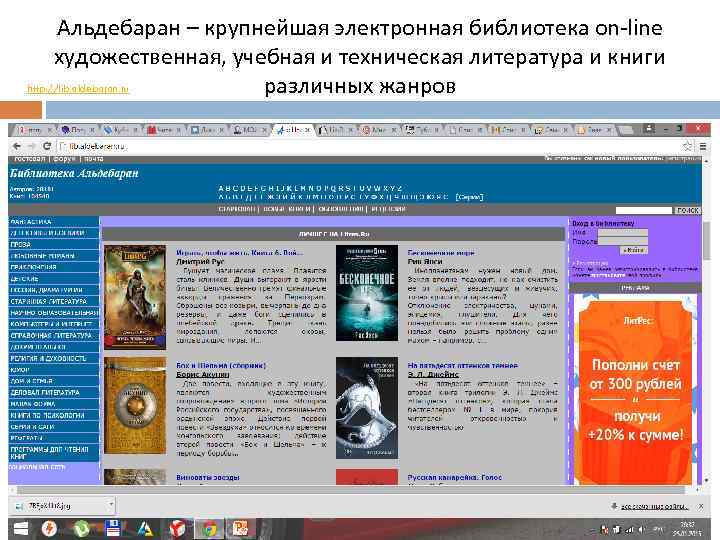Click the browser address bar
This screenshot has width=720, height=540.
click(x=367, y=146)
